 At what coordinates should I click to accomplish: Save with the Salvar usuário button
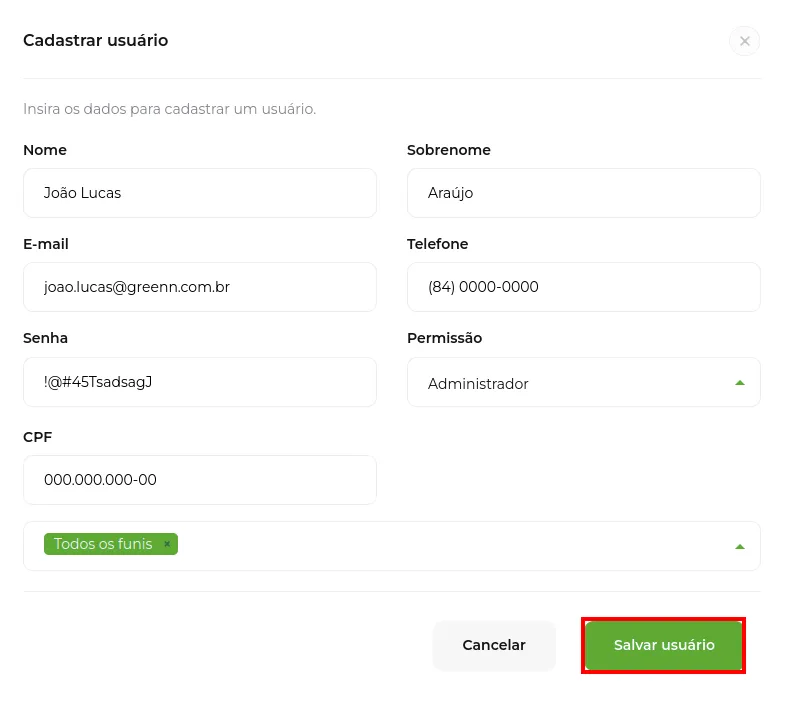click(664, 645)
